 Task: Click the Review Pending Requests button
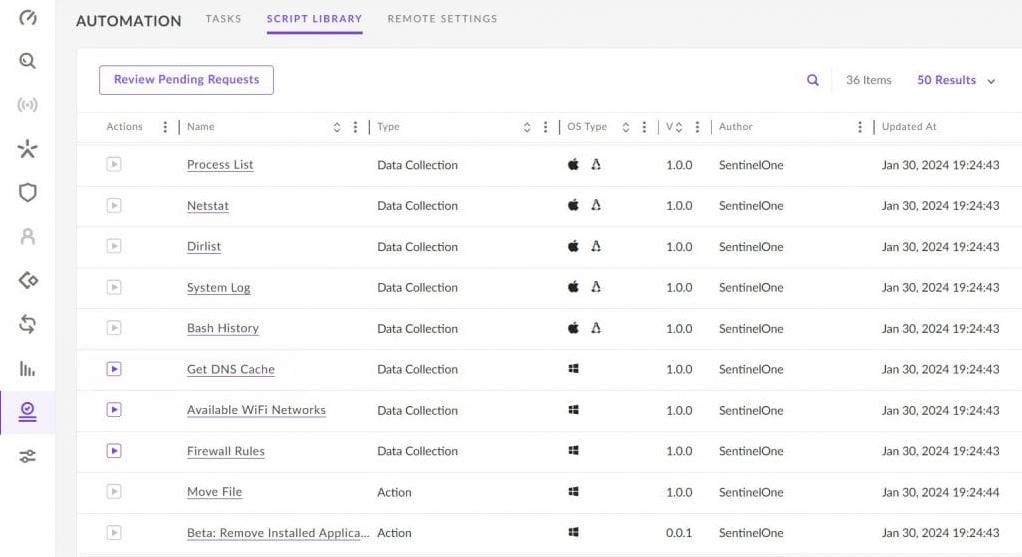click(186, 80)
